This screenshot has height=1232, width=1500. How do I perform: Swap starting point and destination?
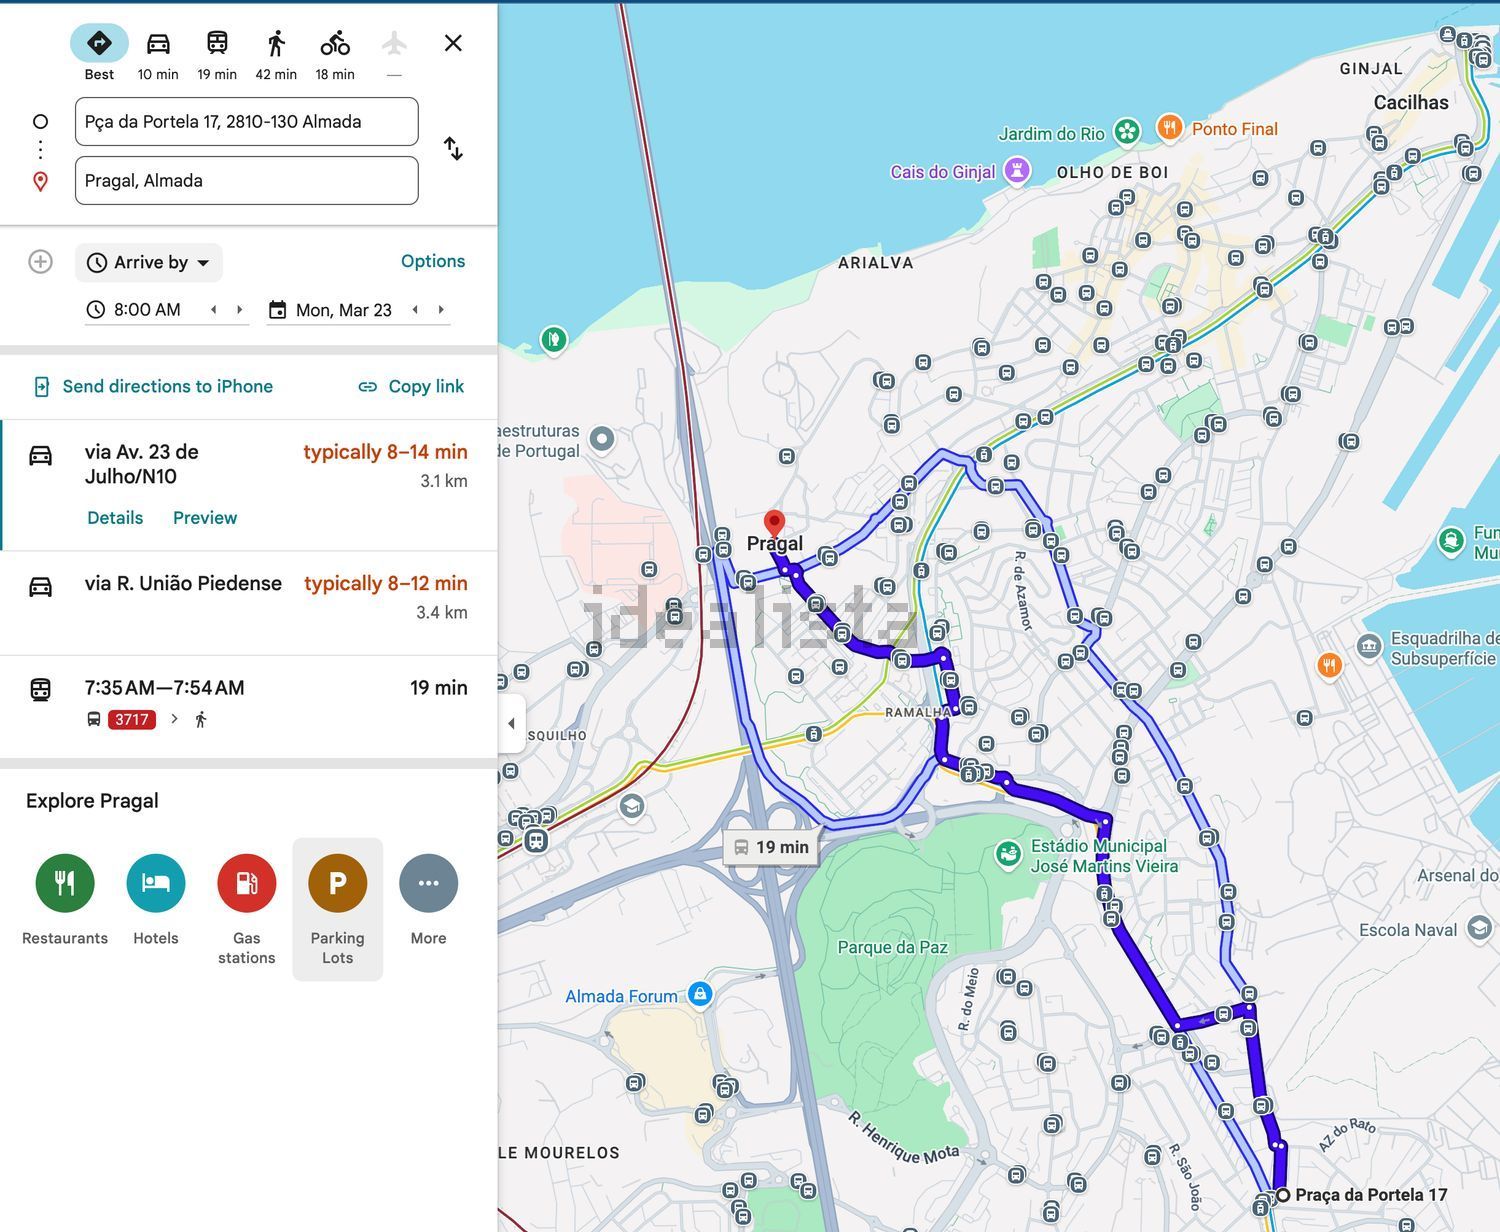point(453,149)
